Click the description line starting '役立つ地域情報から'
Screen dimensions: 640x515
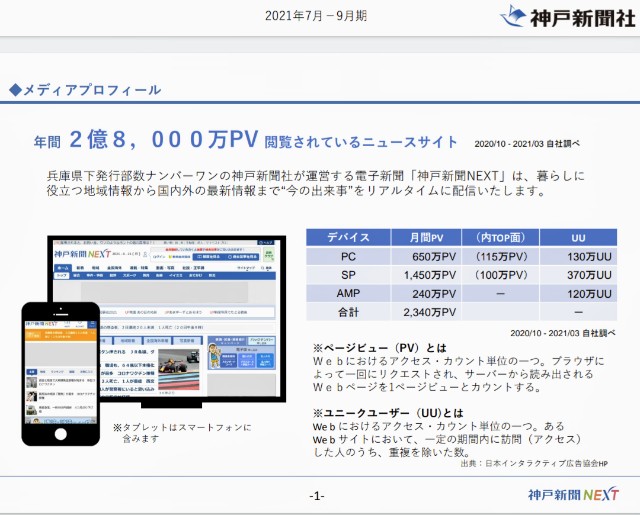click(x=296, y=191)
